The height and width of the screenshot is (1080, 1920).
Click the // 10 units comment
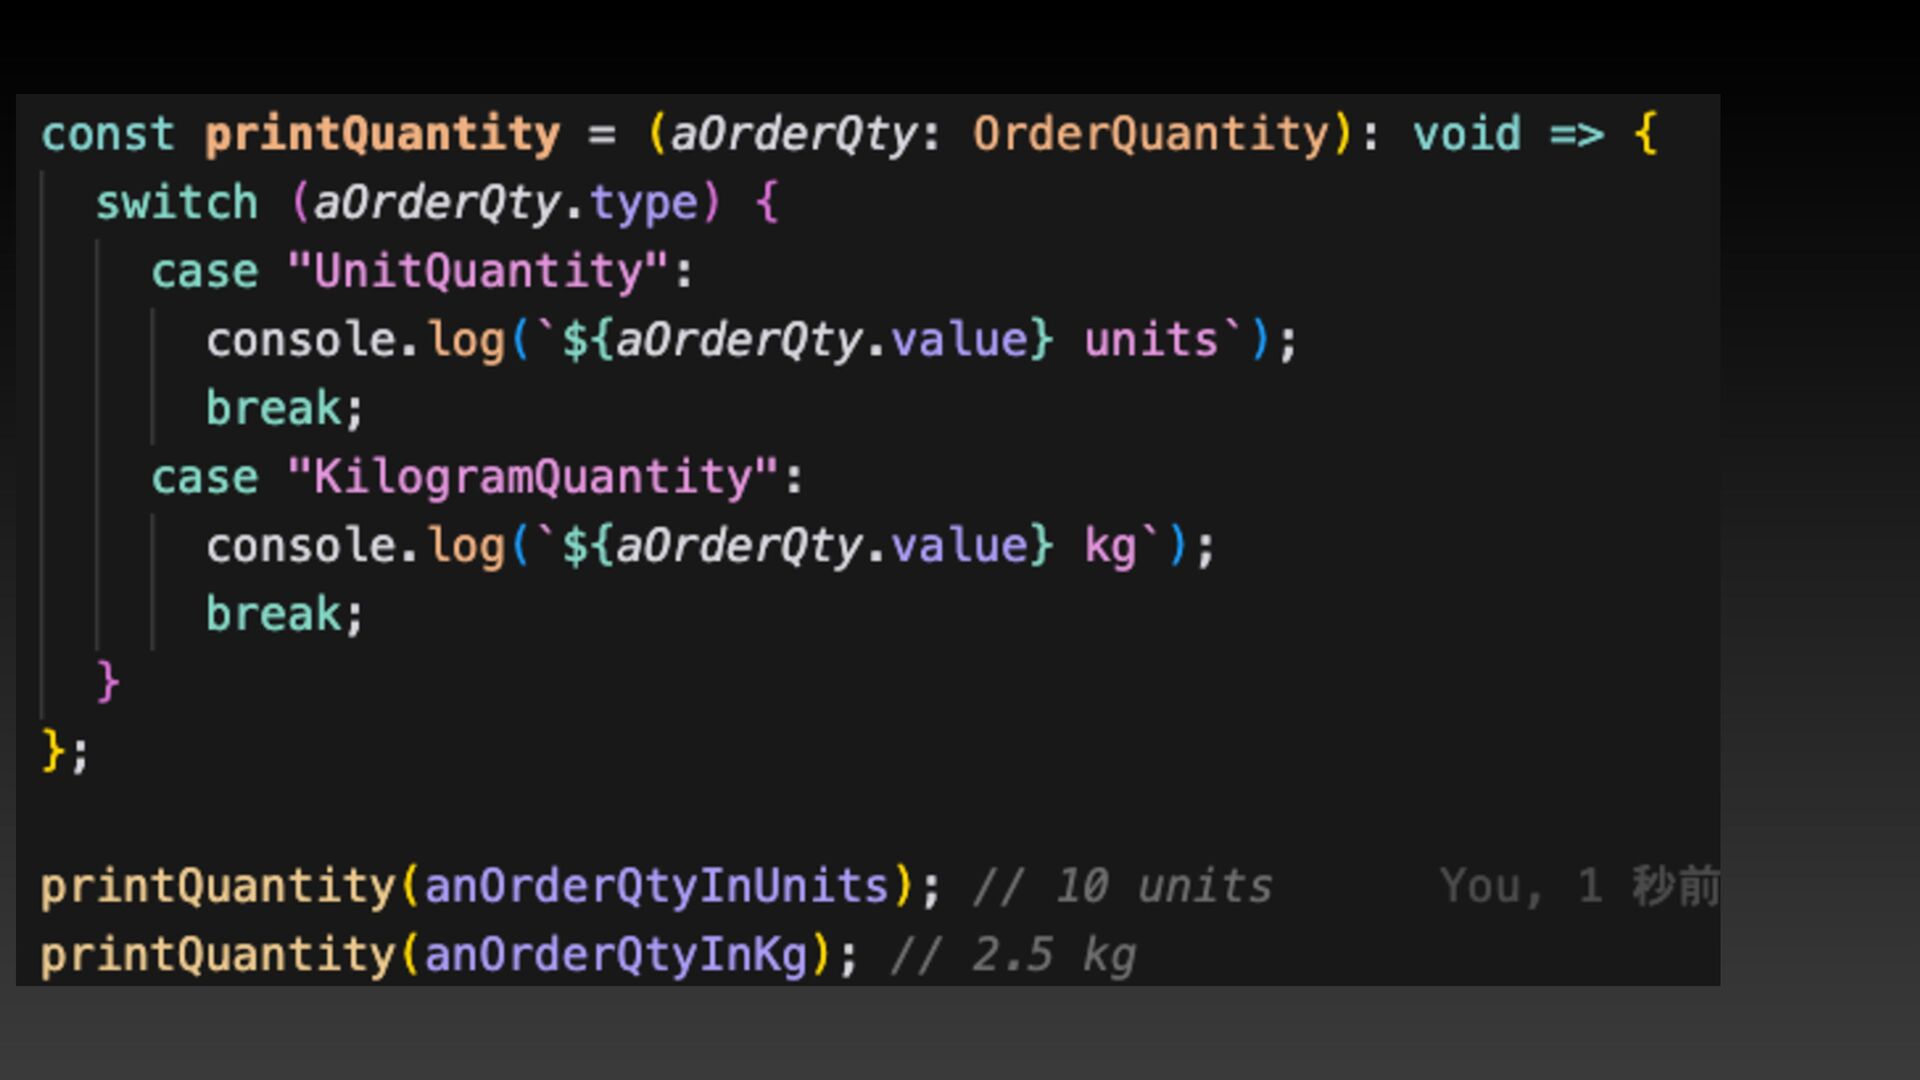[1122, 887]
